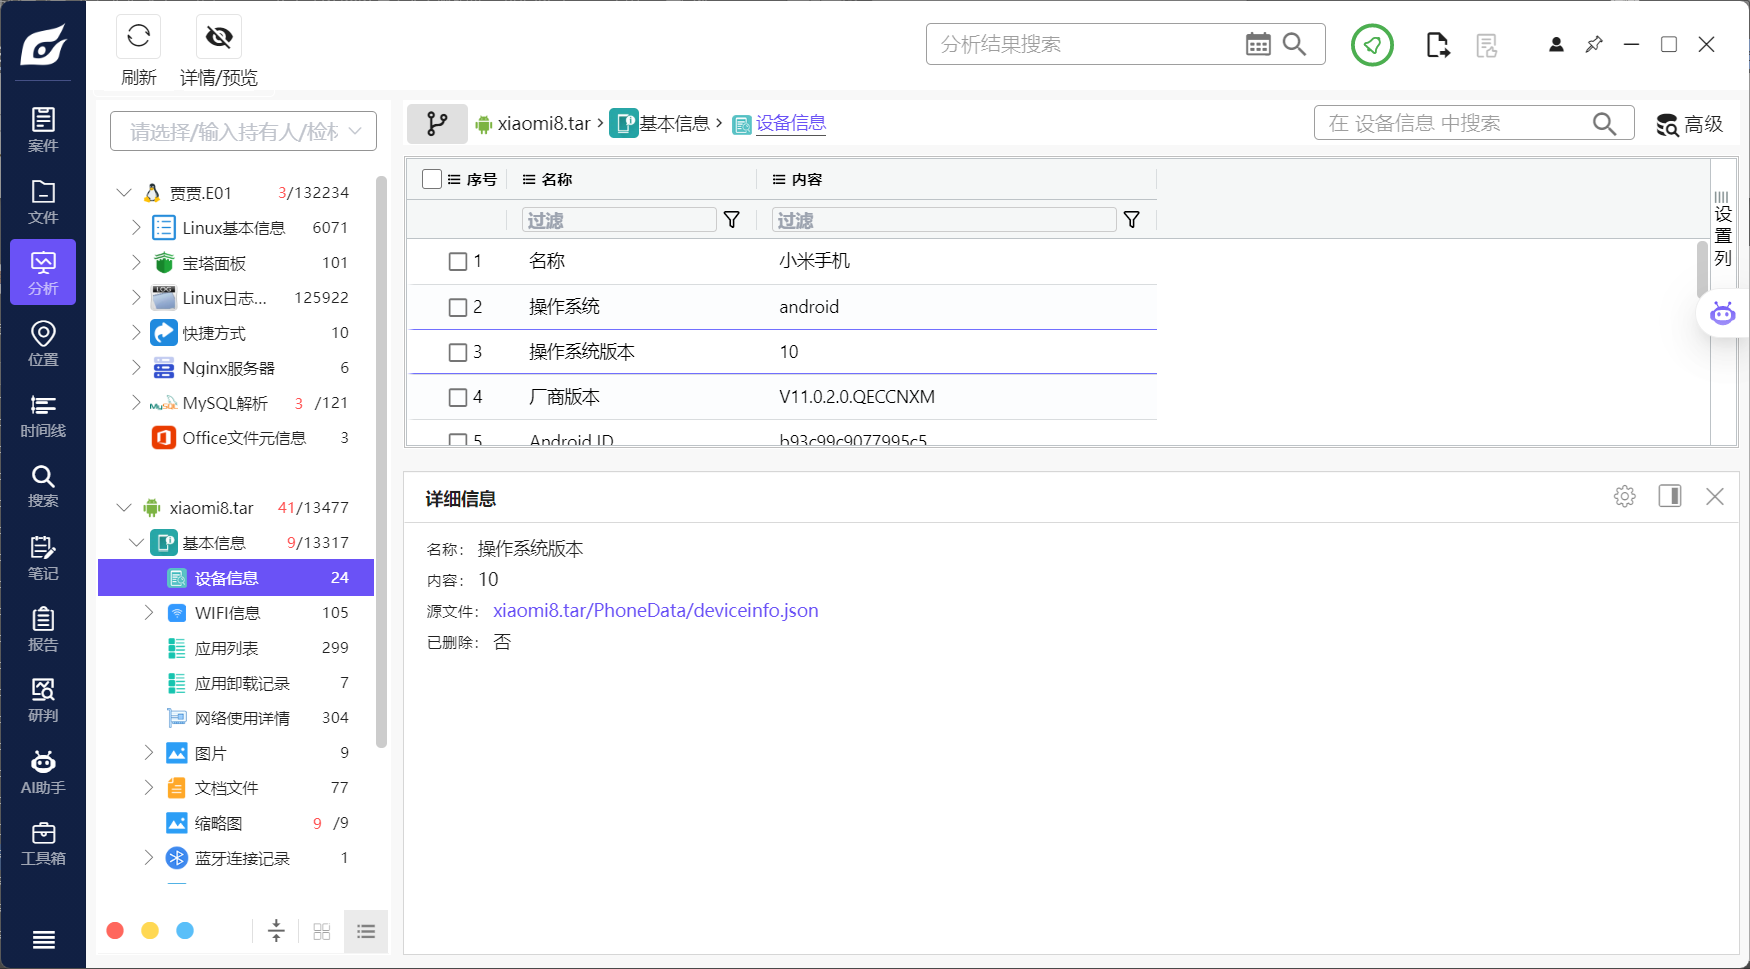
Task: Click magnifier in 设备信息 search field
Action: point(1604,123)
